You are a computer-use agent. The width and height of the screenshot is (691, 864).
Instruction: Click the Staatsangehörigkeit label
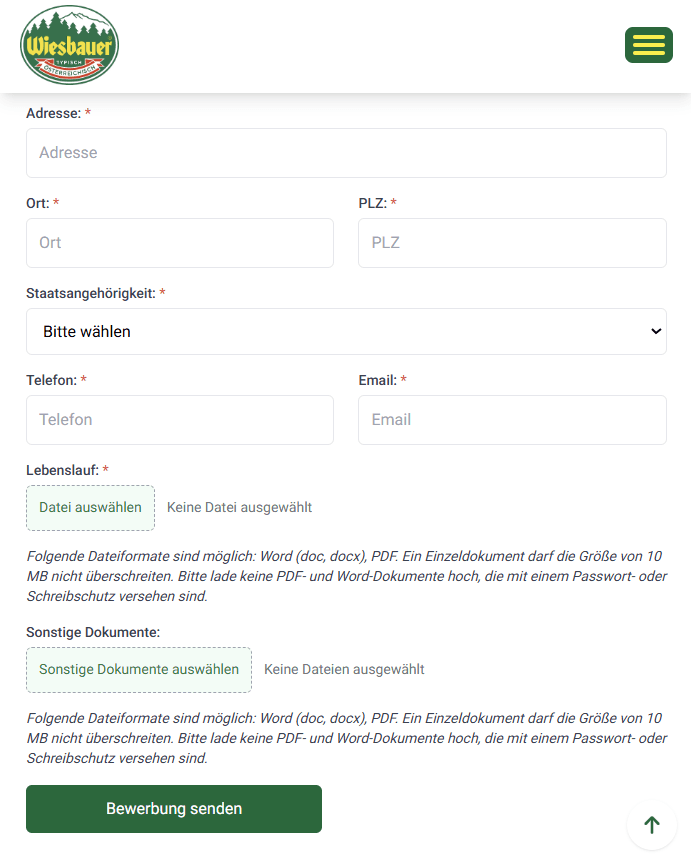pos(90,293)
